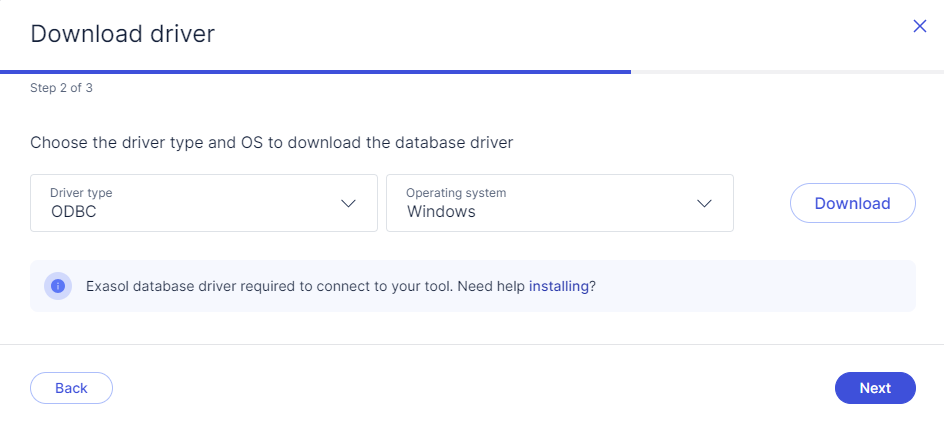Follow the "installing" help link
This screenshot has width=944, height=429.
[558, 286]
